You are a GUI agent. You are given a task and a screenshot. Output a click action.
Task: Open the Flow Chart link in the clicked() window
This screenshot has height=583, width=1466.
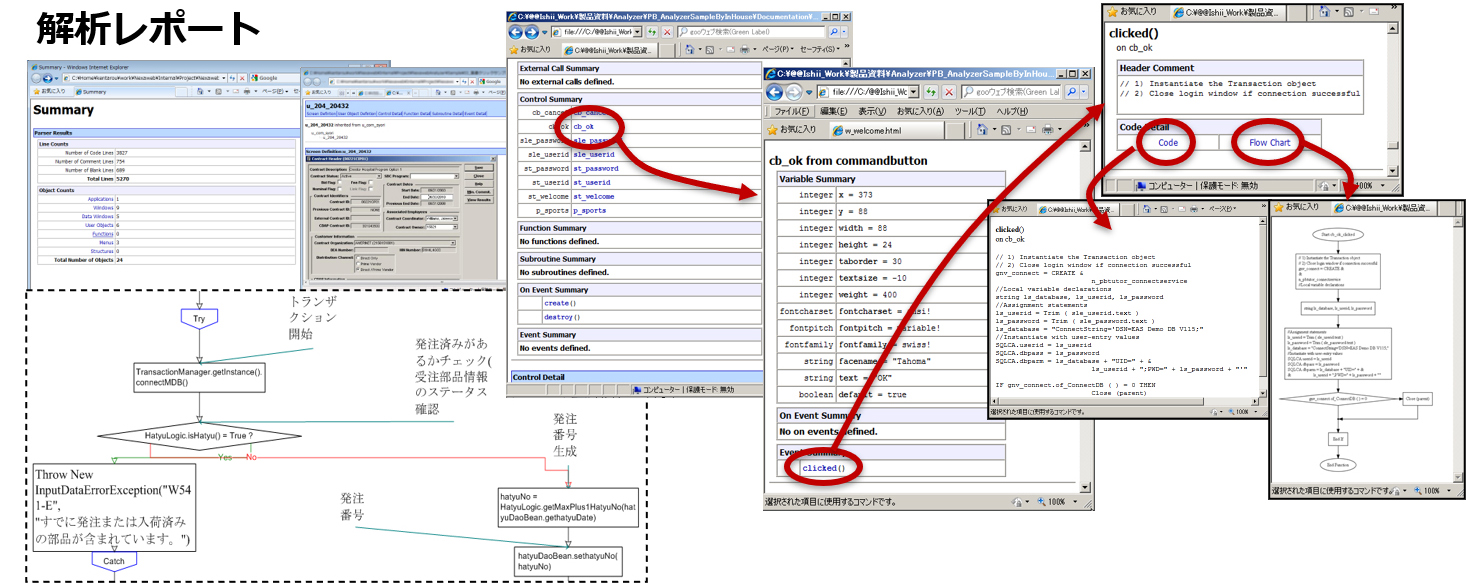click(1270, 142)
